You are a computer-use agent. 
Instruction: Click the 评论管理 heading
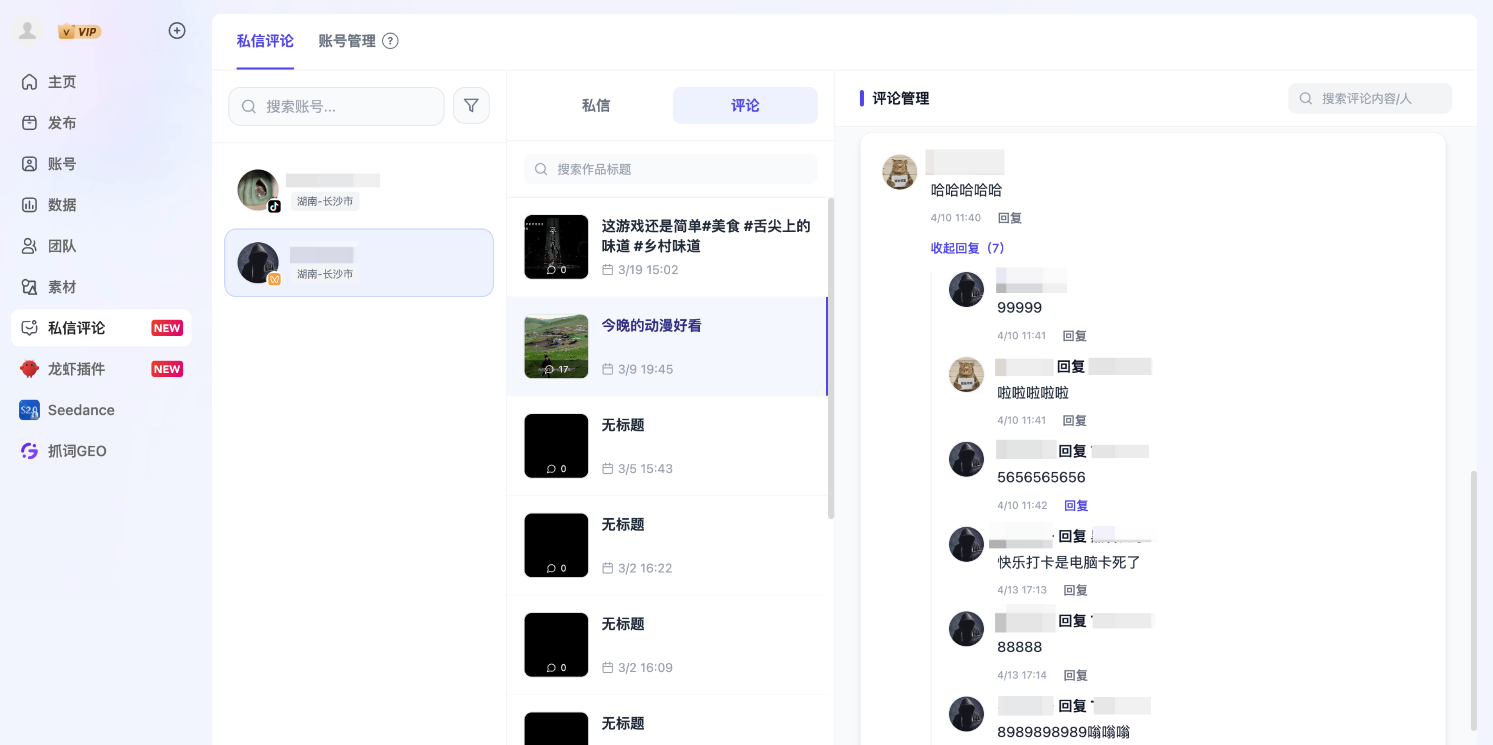(x=901, y=98)
